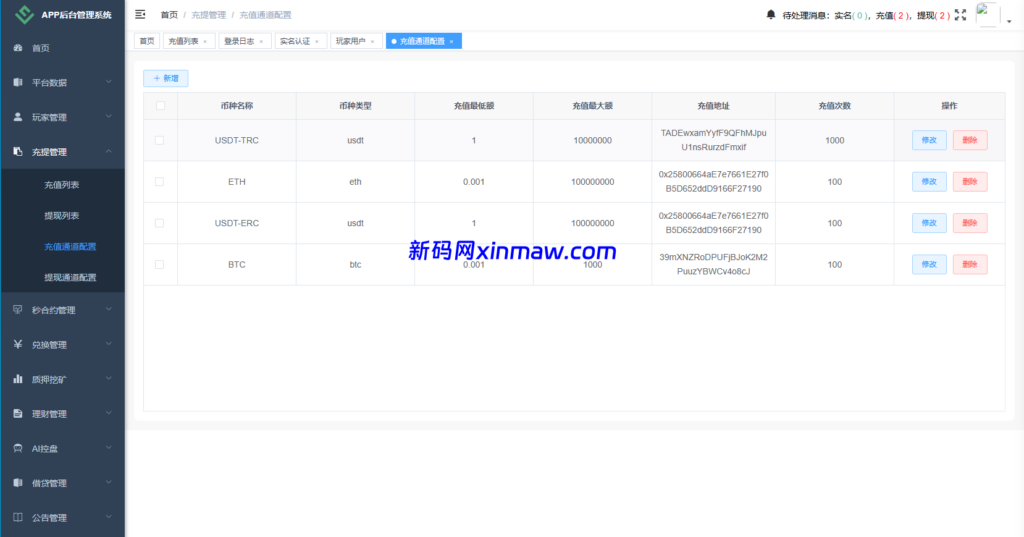Screen dimensions: 1024x537
Task: Click the AI控盘 sidebar icon
Action: click(x=18, y=448)
